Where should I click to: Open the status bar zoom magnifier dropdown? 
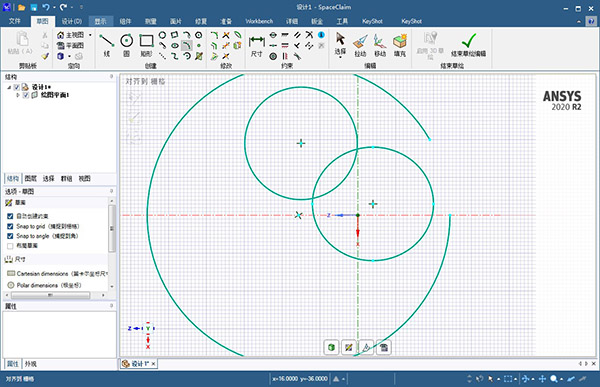pos(561,379)
